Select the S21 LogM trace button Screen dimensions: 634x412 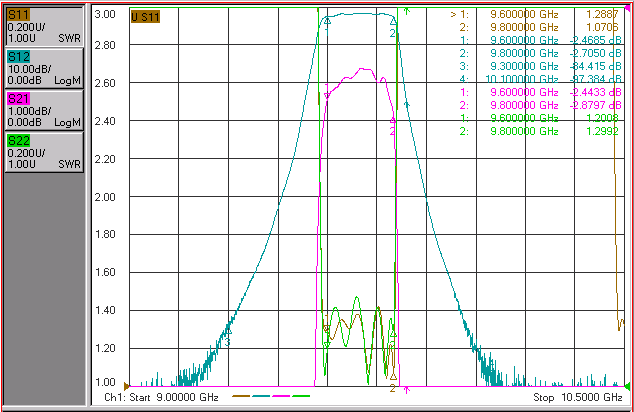44,110
